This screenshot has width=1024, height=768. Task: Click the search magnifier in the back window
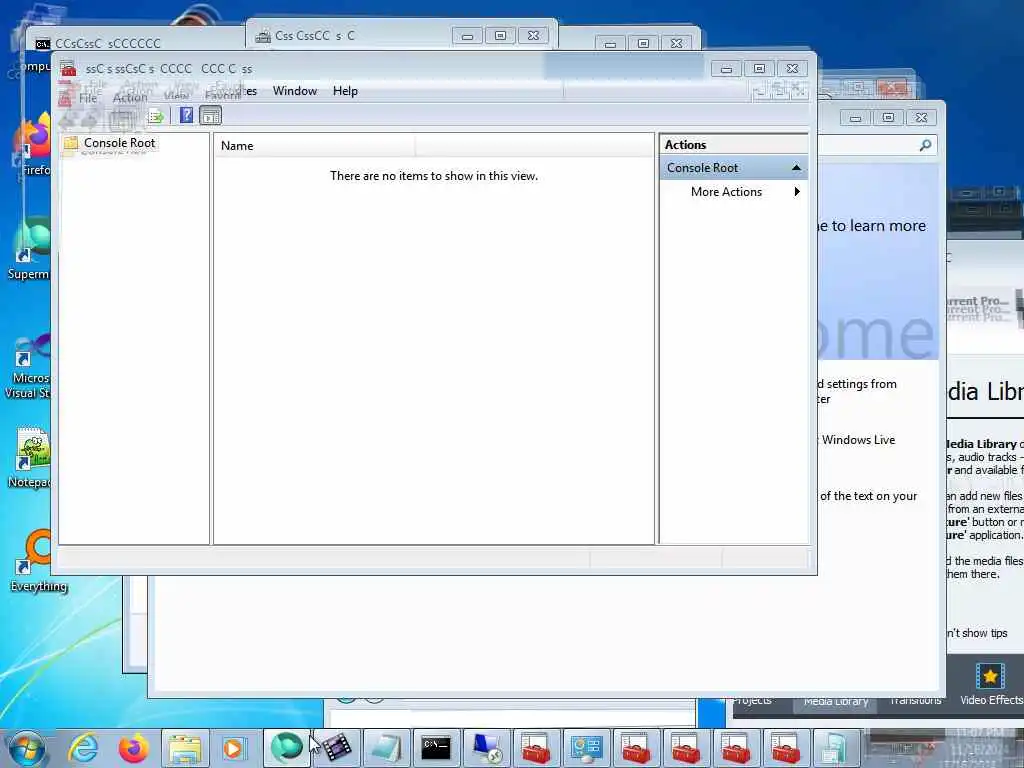pos(925,145)
